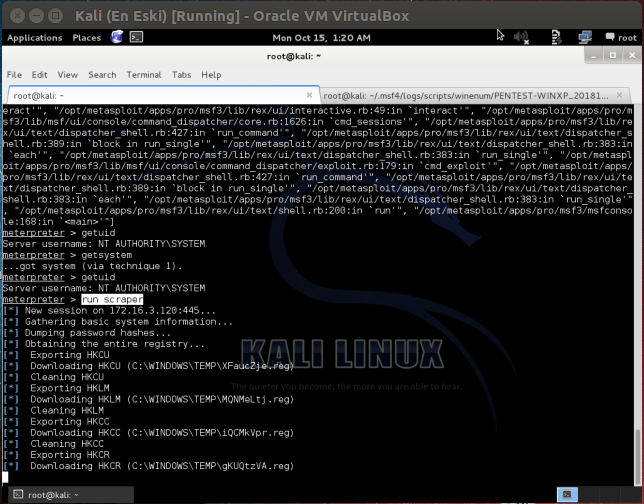Open the Terminal menu
This screenshot has width=644, height=504.
tap(144, 75)
